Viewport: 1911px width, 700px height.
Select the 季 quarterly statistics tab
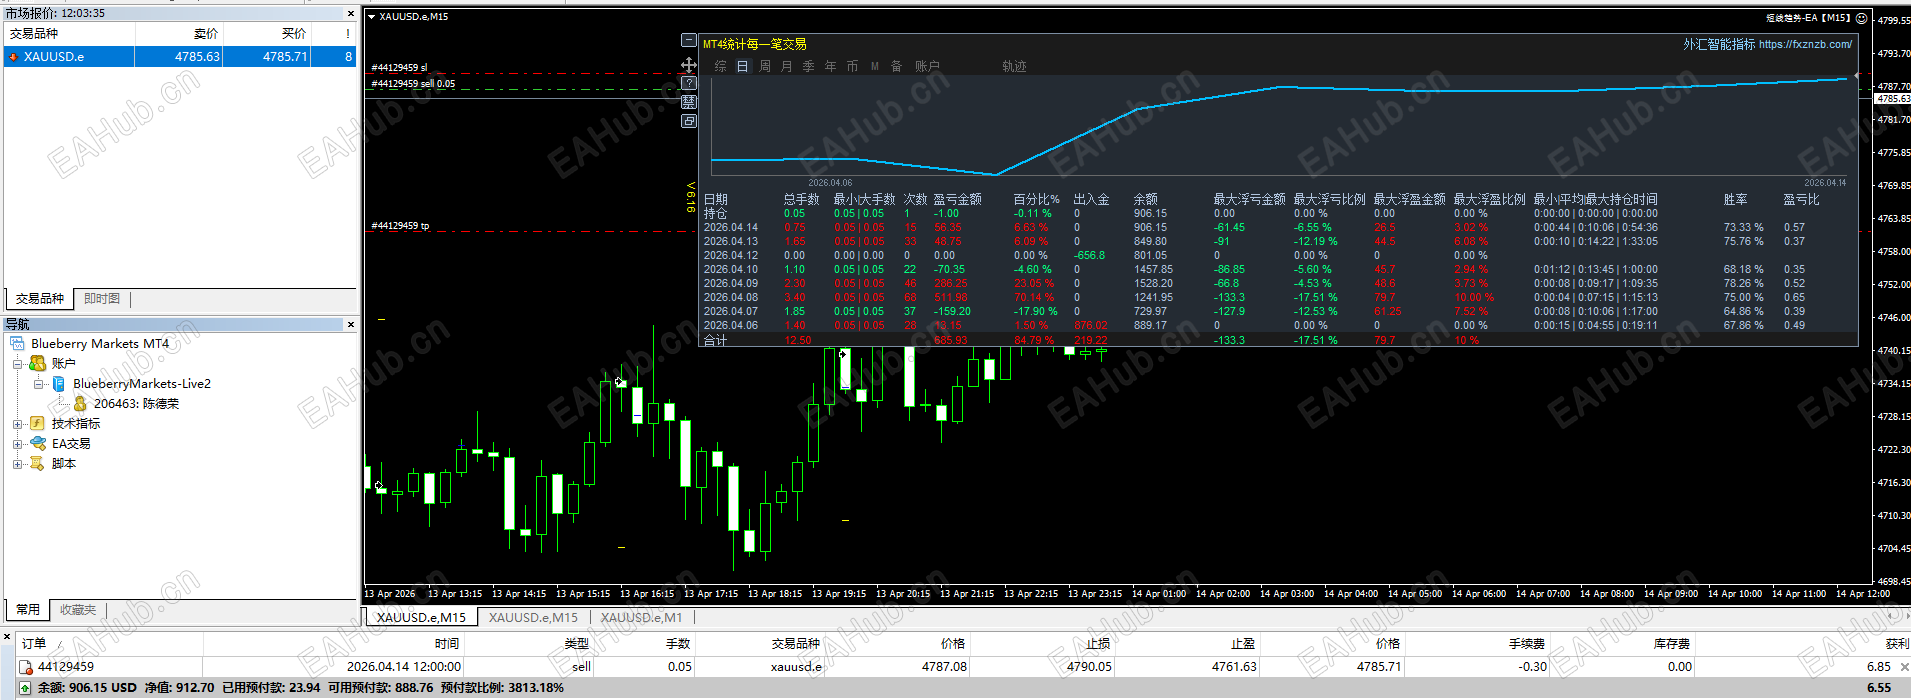tap(808, 66)
